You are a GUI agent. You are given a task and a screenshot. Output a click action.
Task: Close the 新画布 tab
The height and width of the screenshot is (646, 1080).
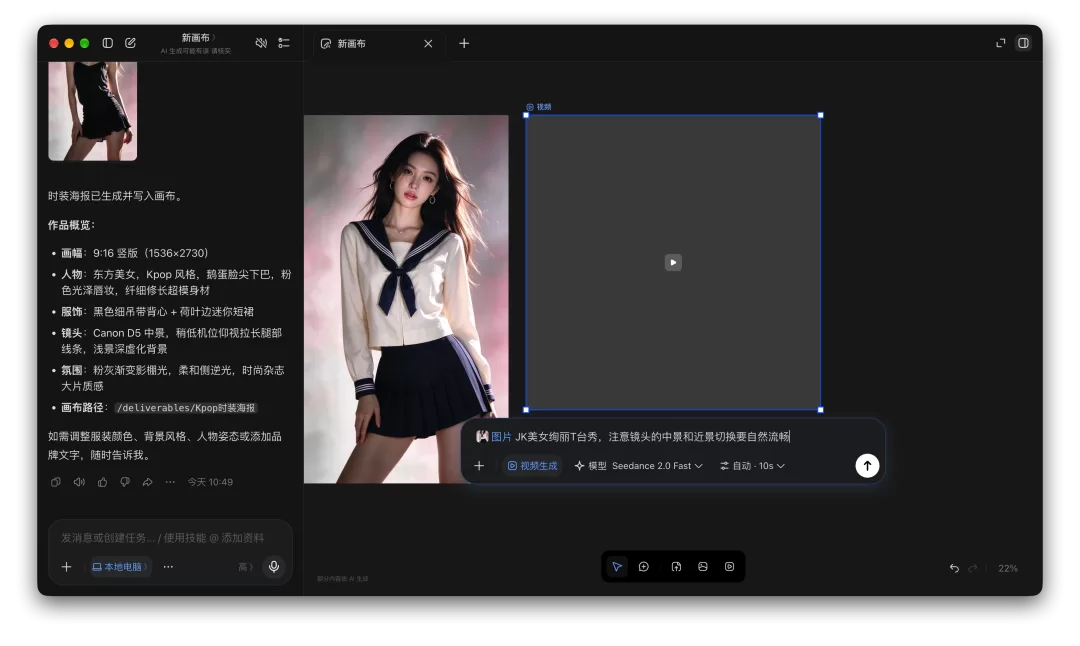click(428, 43)
